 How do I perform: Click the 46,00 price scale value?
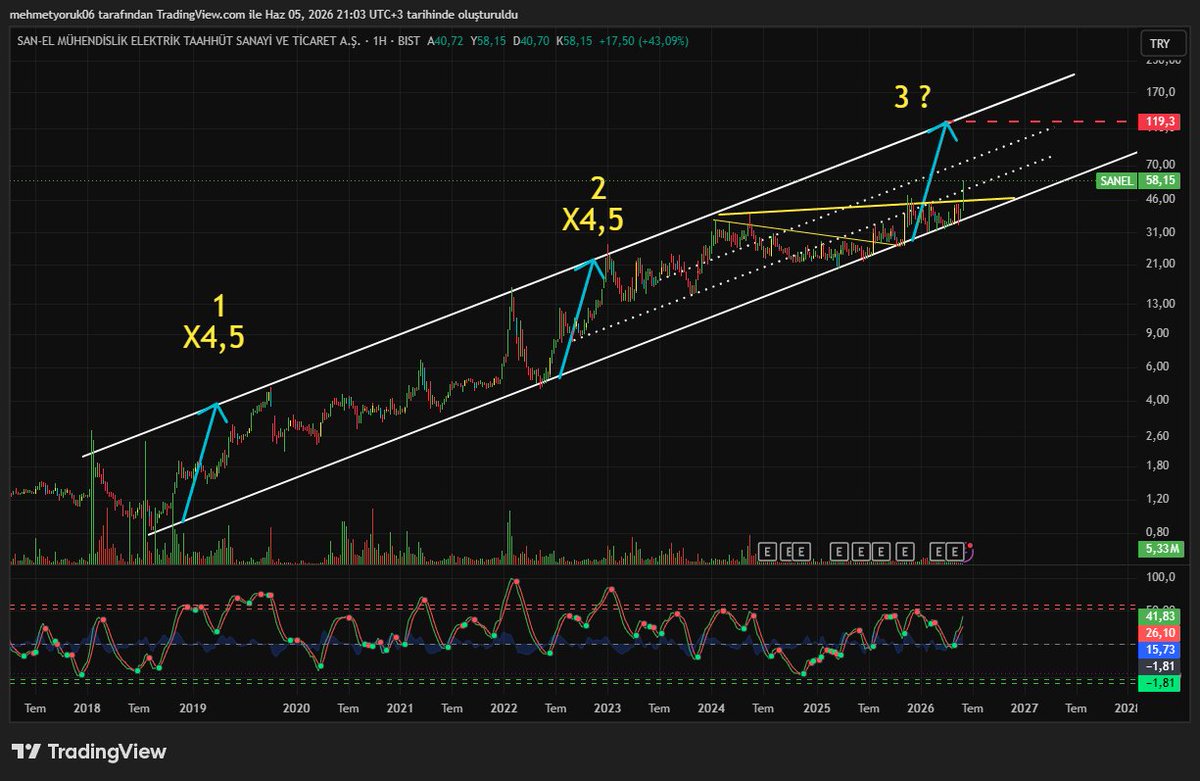1160,199
